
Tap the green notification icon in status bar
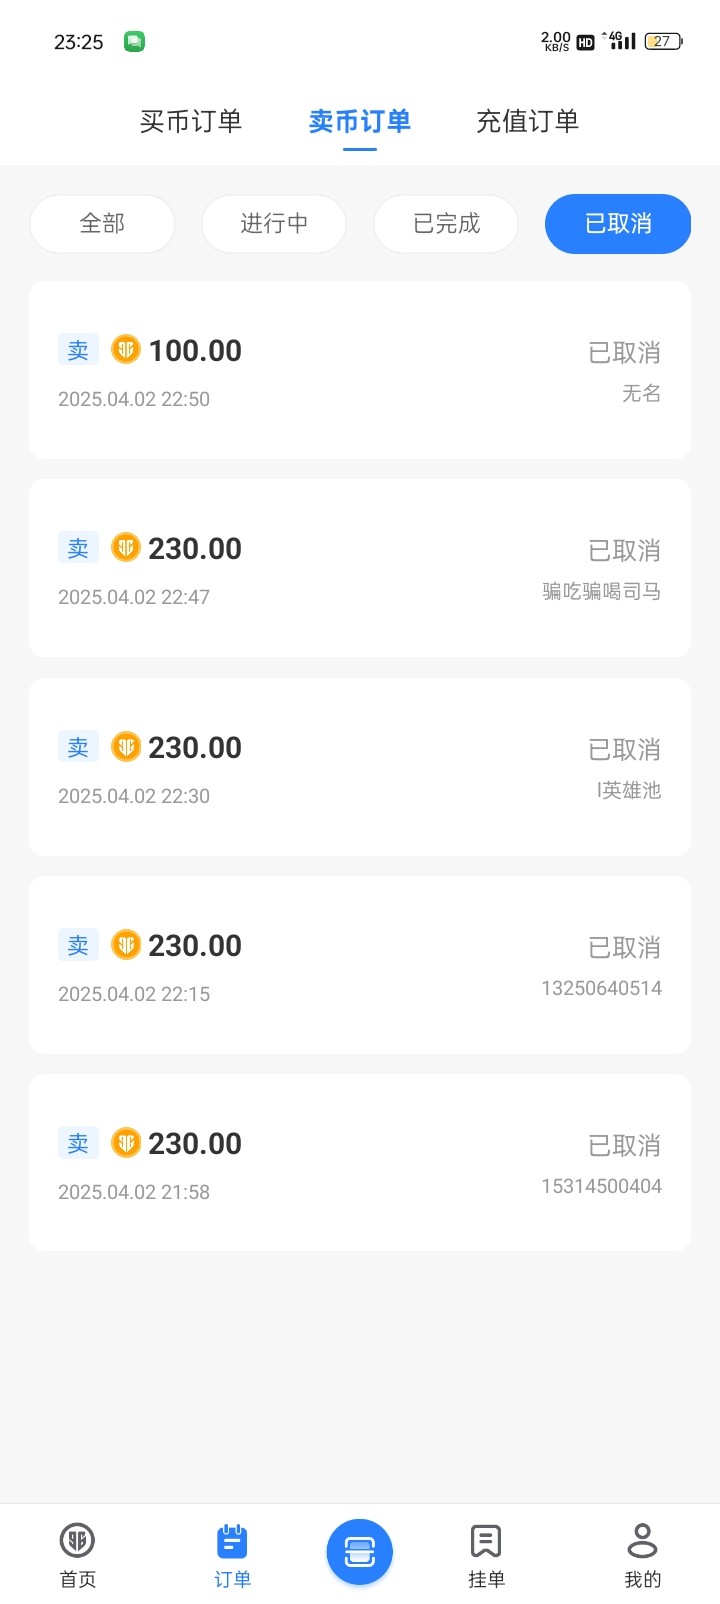[134, 41]
